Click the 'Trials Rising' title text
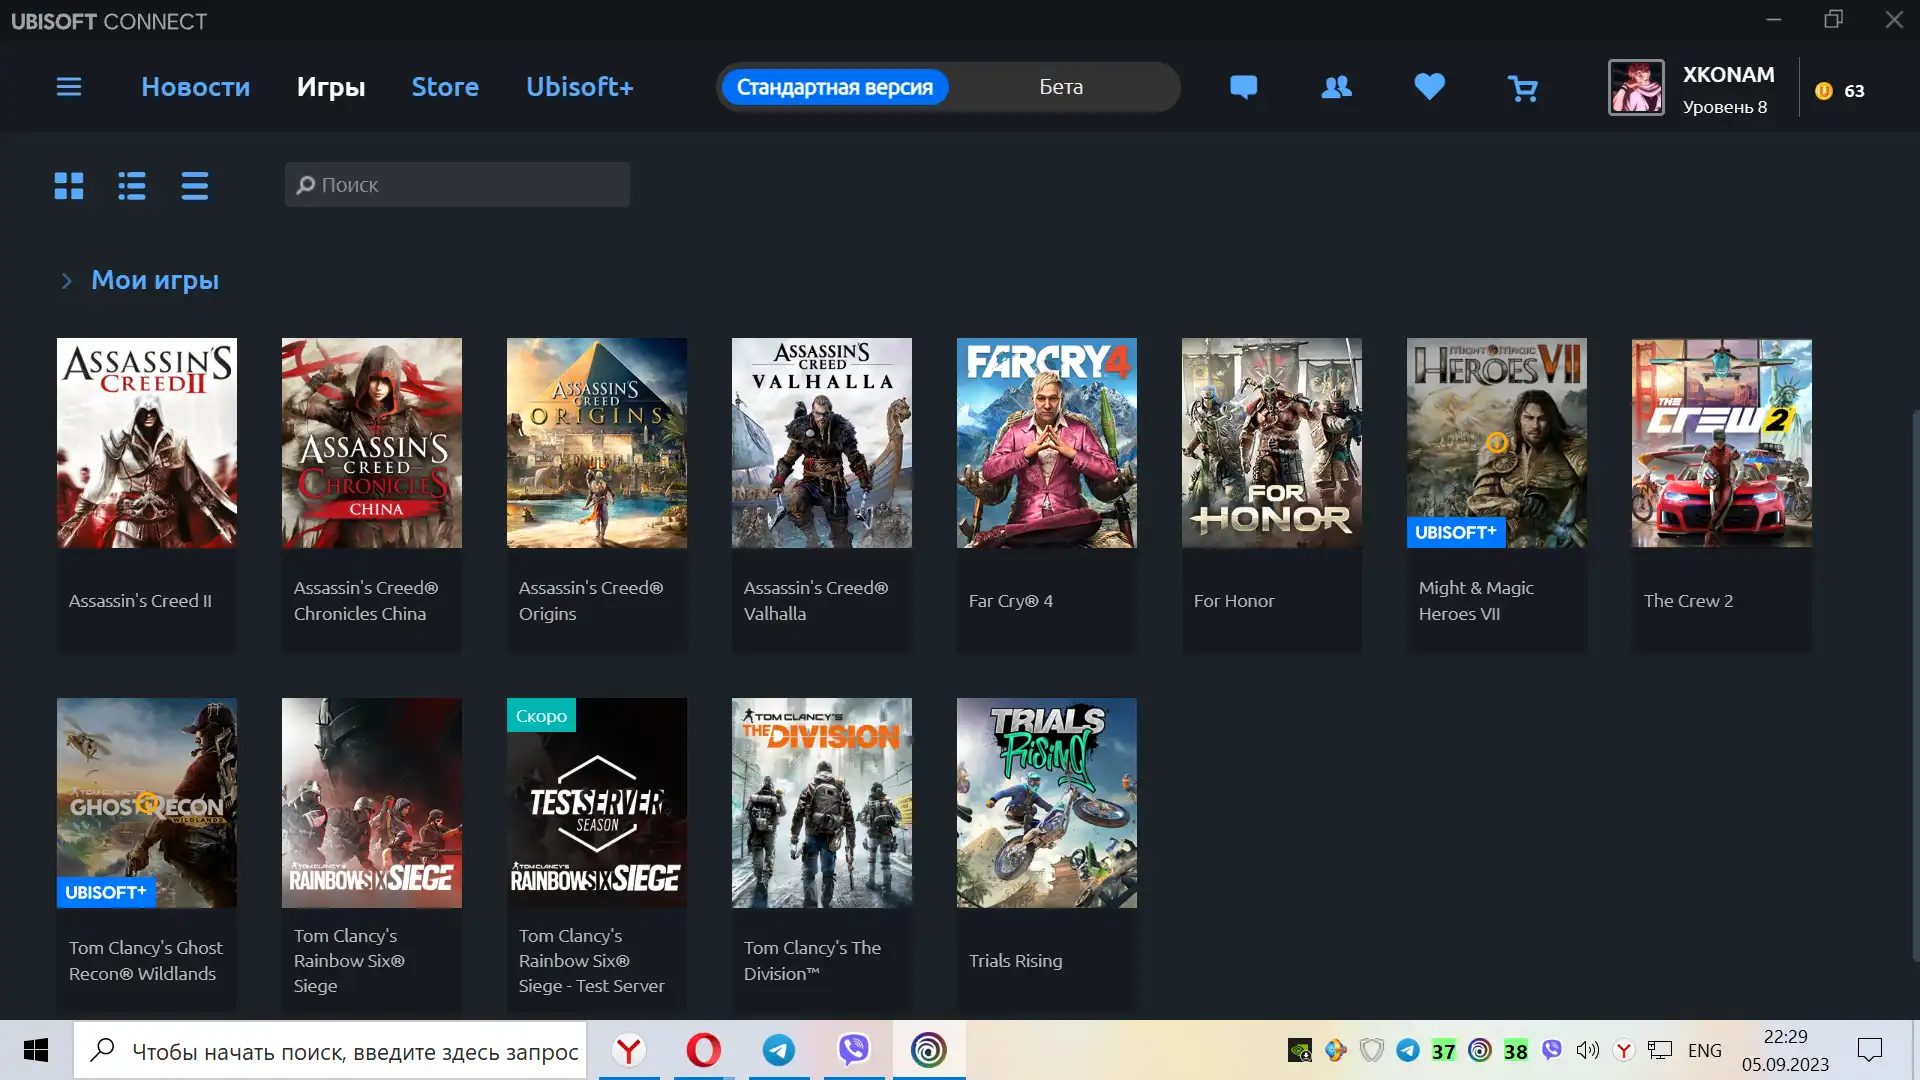The height and width of the screenshot is (1080, 1920). pos(1015,961)
